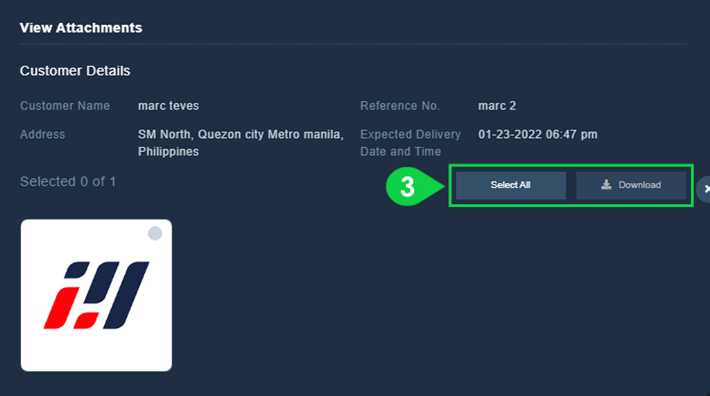Click the red and navy logo image
Screen dimensions: 710x396
pyautogui.click(x=96, y=295)
